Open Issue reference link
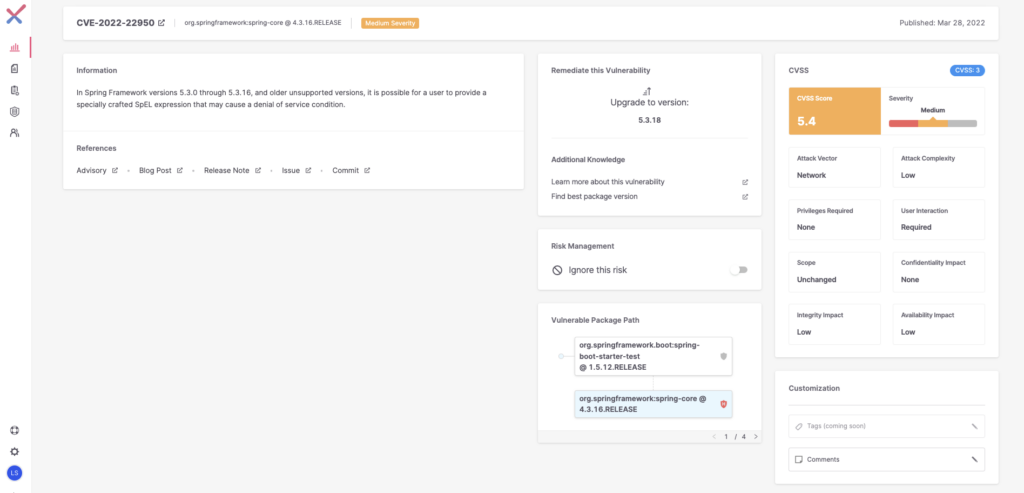 coord(291,170)
